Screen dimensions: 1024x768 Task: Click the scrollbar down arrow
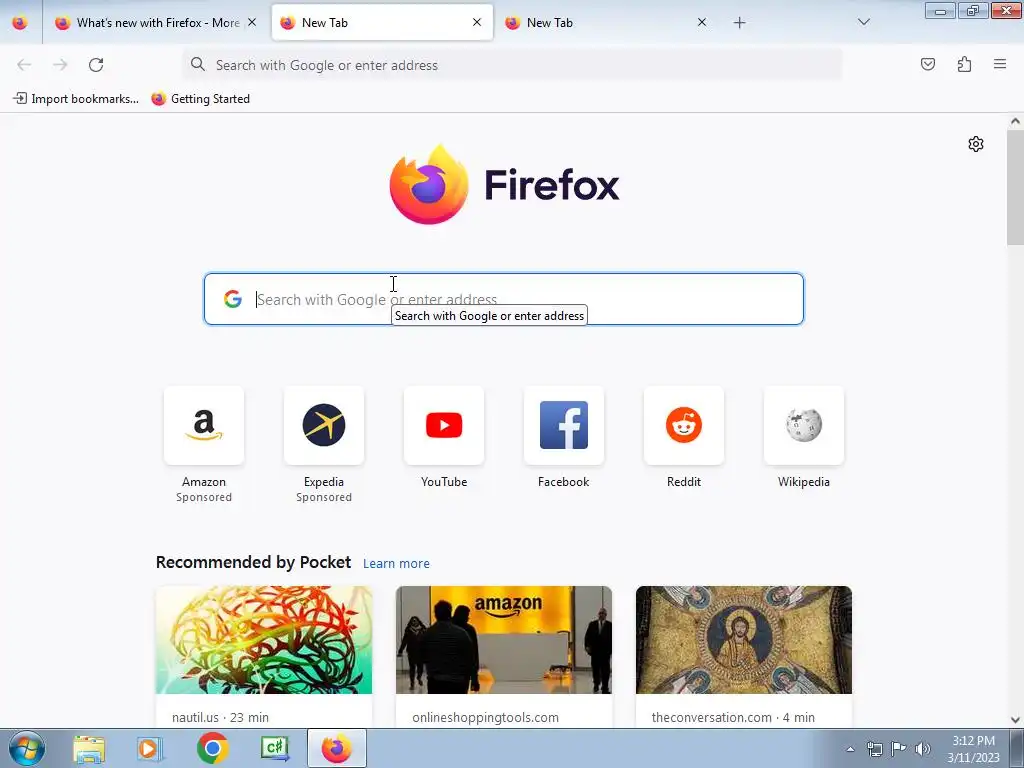(x=1016, y=720)
